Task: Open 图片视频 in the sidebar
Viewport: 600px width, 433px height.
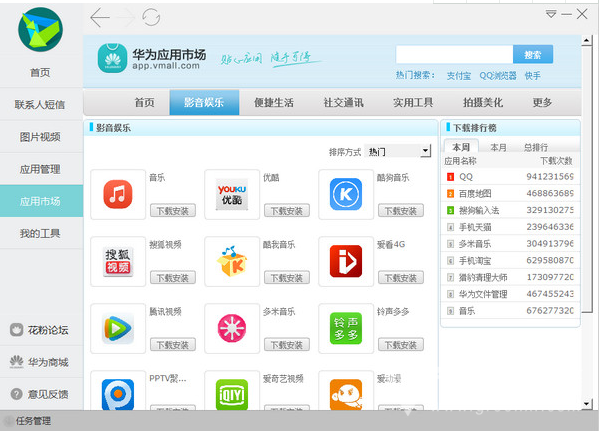Action: pyautogui.click(x=40, y=137)
